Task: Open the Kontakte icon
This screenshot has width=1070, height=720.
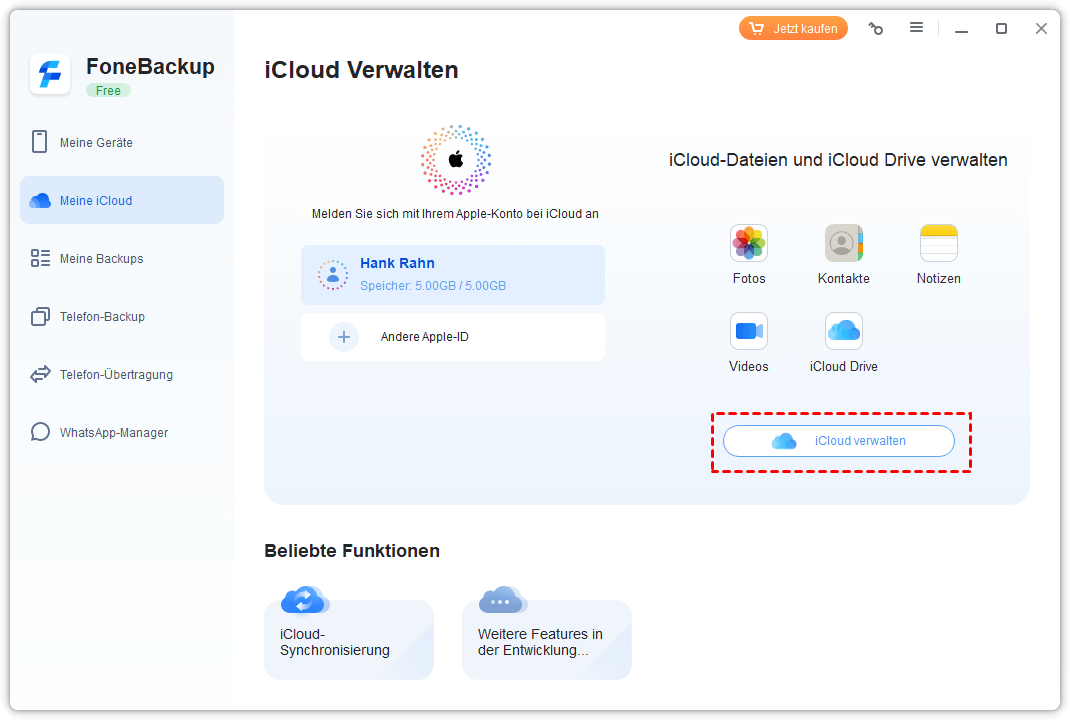Action: (843, 243)
